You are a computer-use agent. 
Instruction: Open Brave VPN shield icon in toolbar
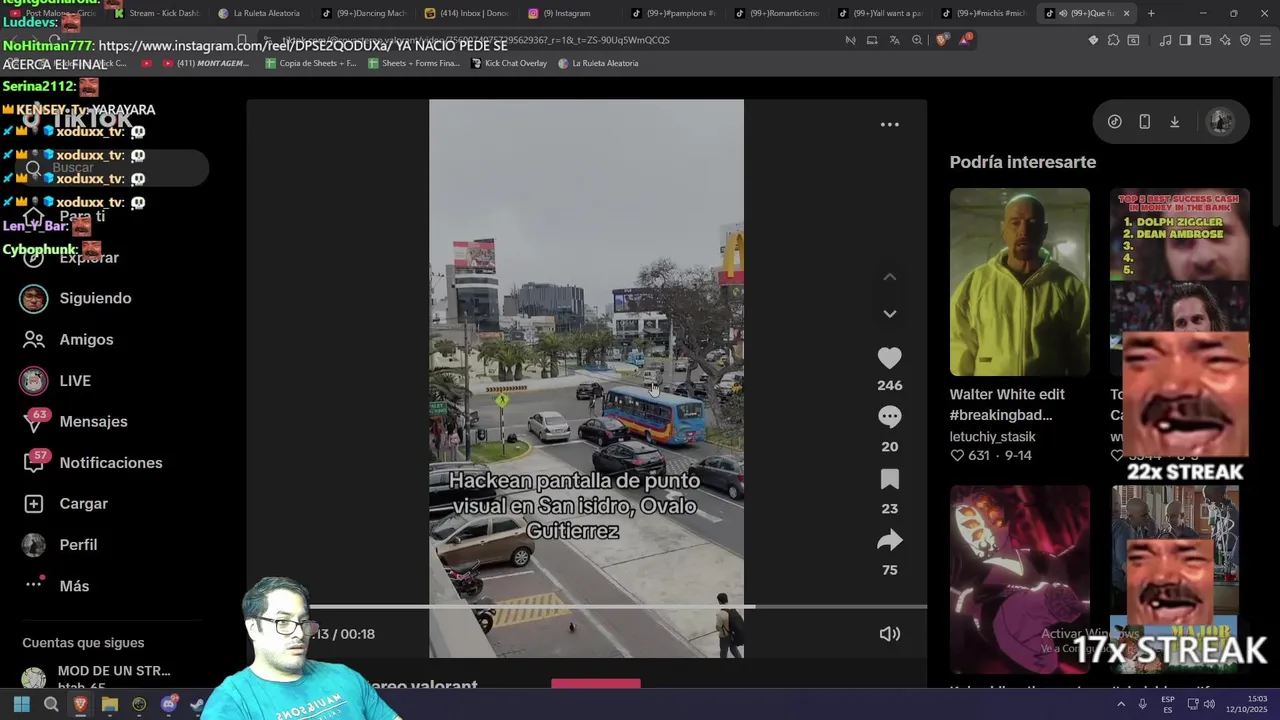click(1245, 40)
